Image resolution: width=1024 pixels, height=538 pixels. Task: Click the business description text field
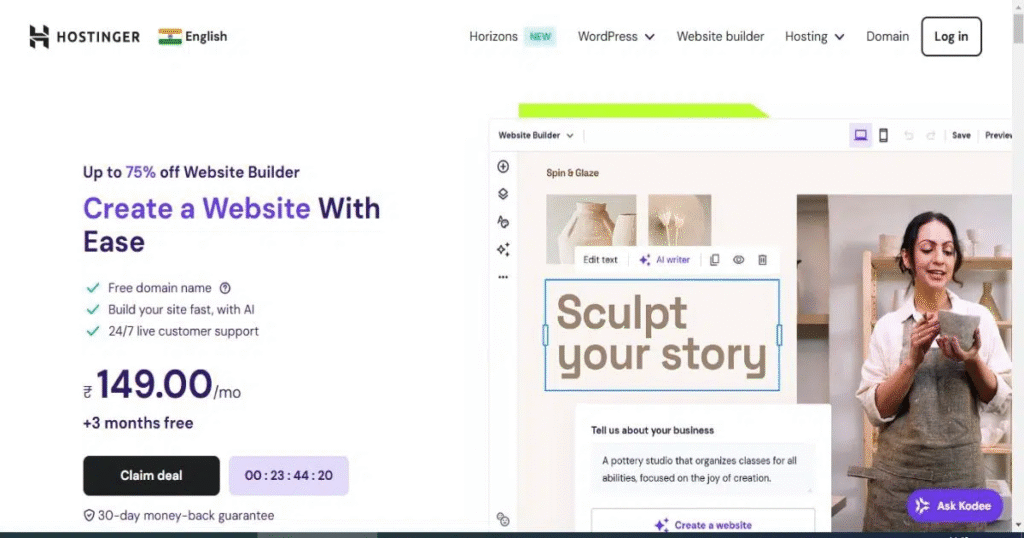702,469
